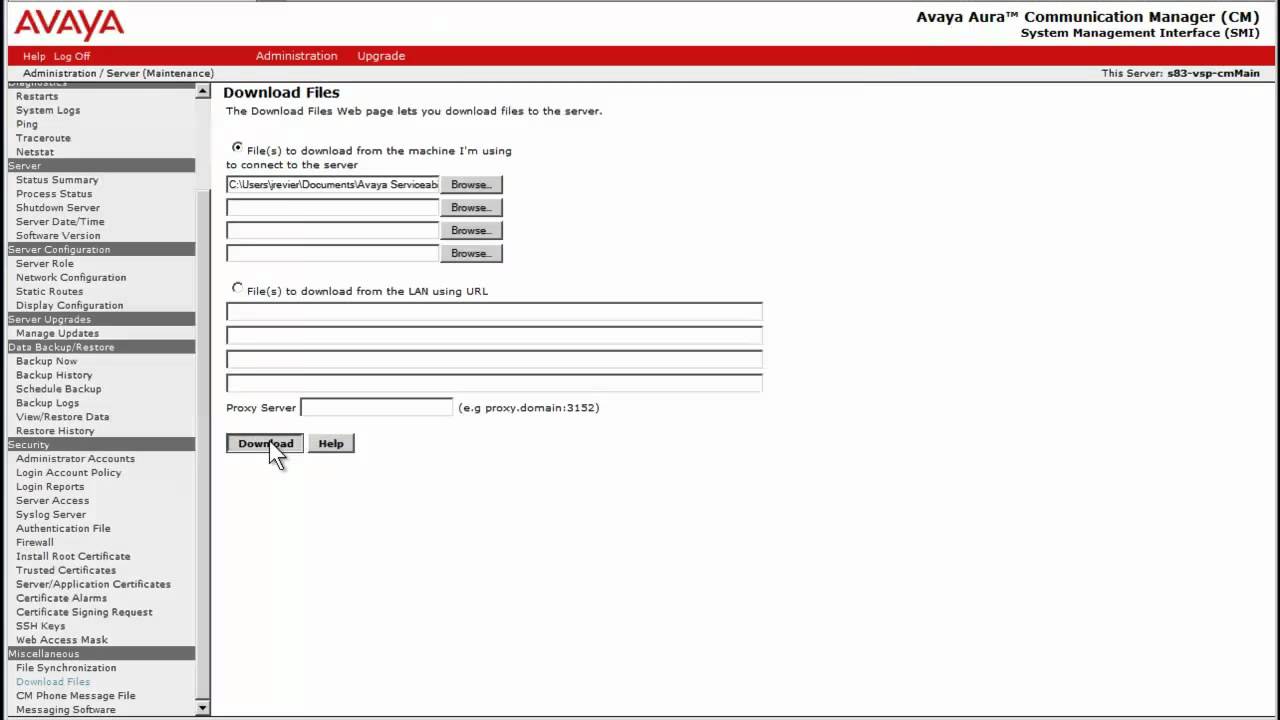Click the first Browse button
This screenshot has width=1280, height=720.
(x=471, y=184)
